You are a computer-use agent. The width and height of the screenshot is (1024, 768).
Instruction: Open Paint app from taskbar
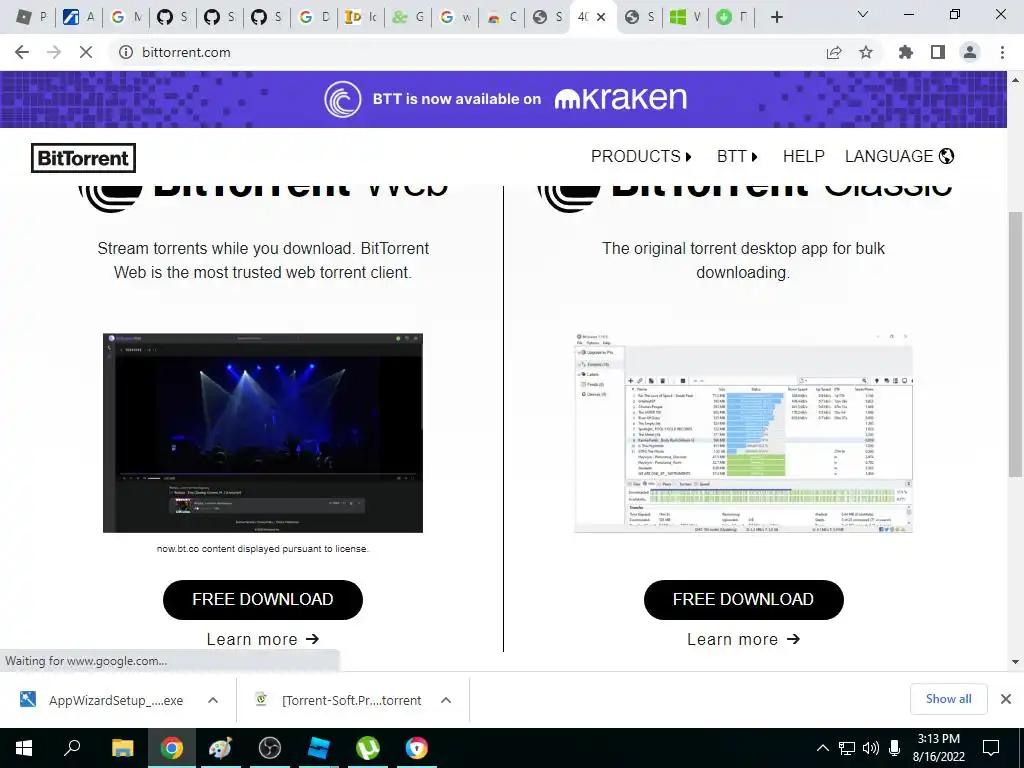pos(220,748)
